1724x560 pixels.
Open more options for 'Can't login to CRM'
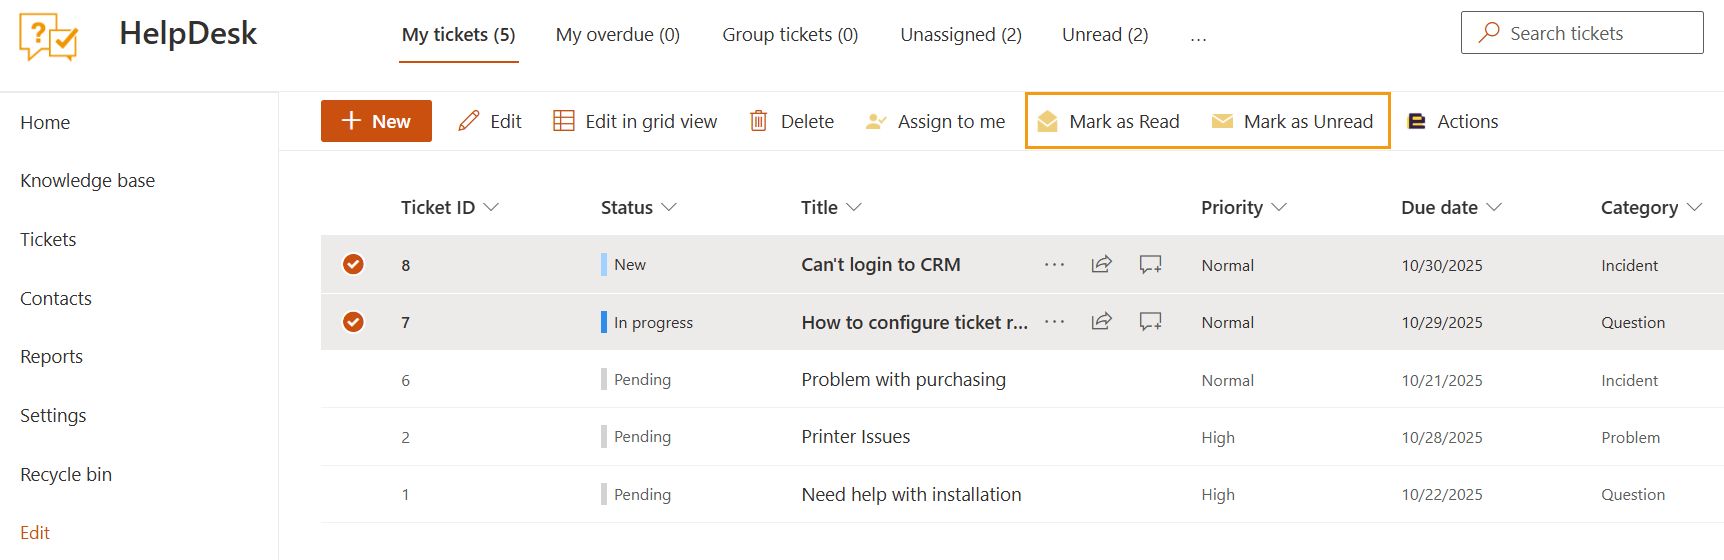click(x=1054, y=264)
